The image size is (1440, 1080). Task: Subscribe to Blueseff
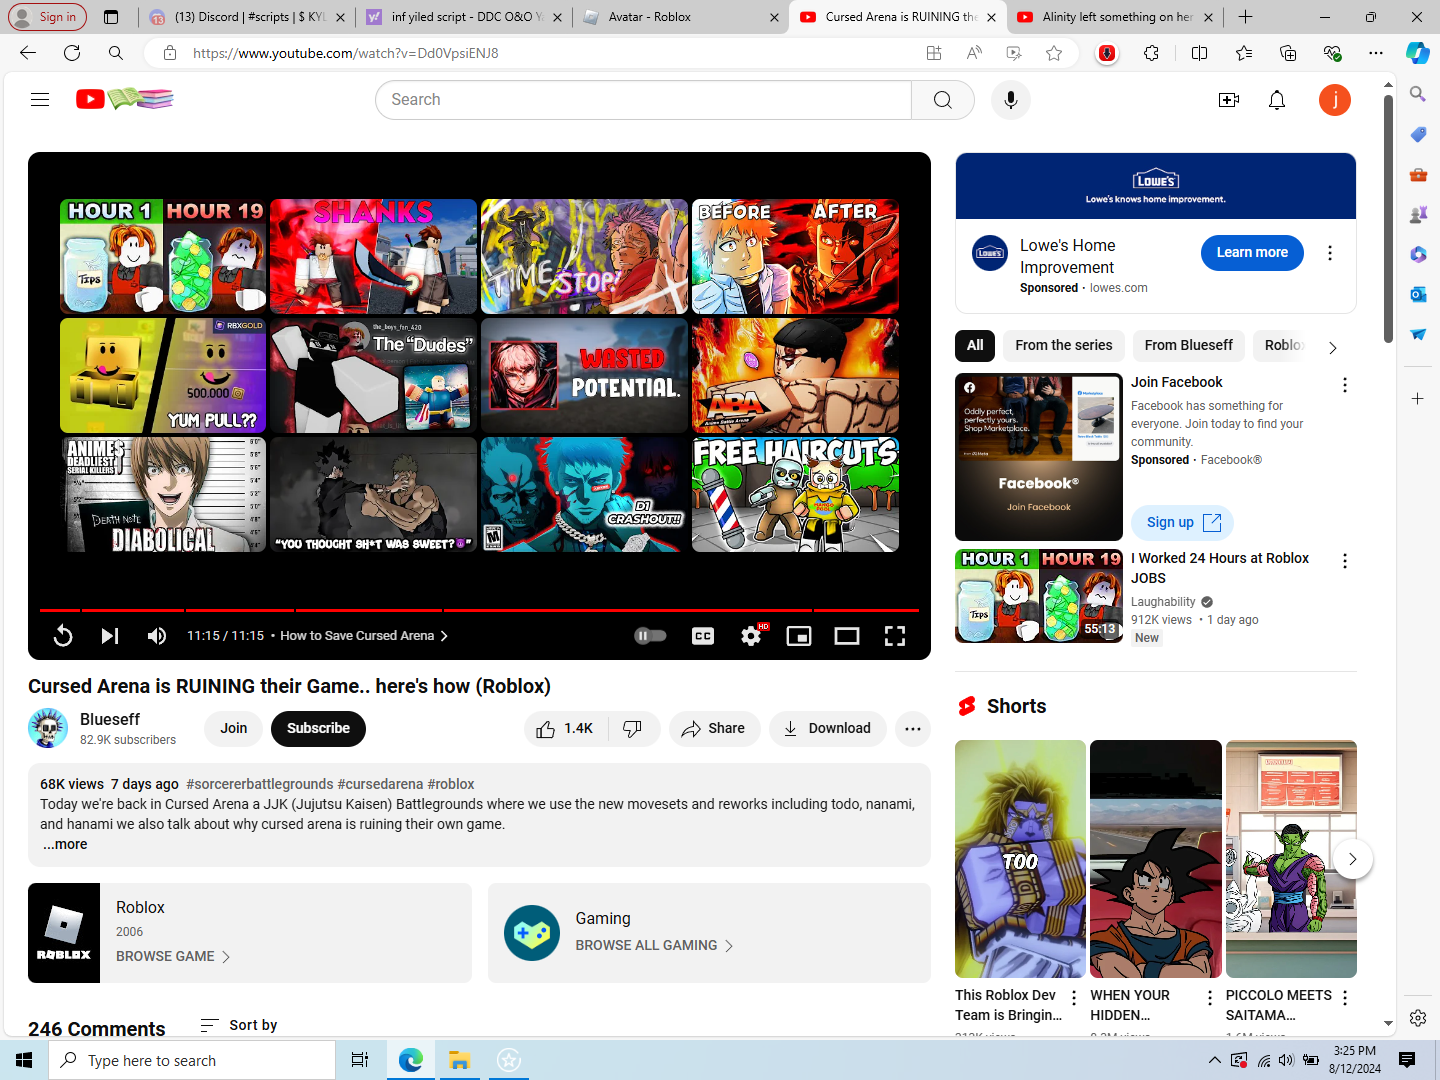coord(318,729)
